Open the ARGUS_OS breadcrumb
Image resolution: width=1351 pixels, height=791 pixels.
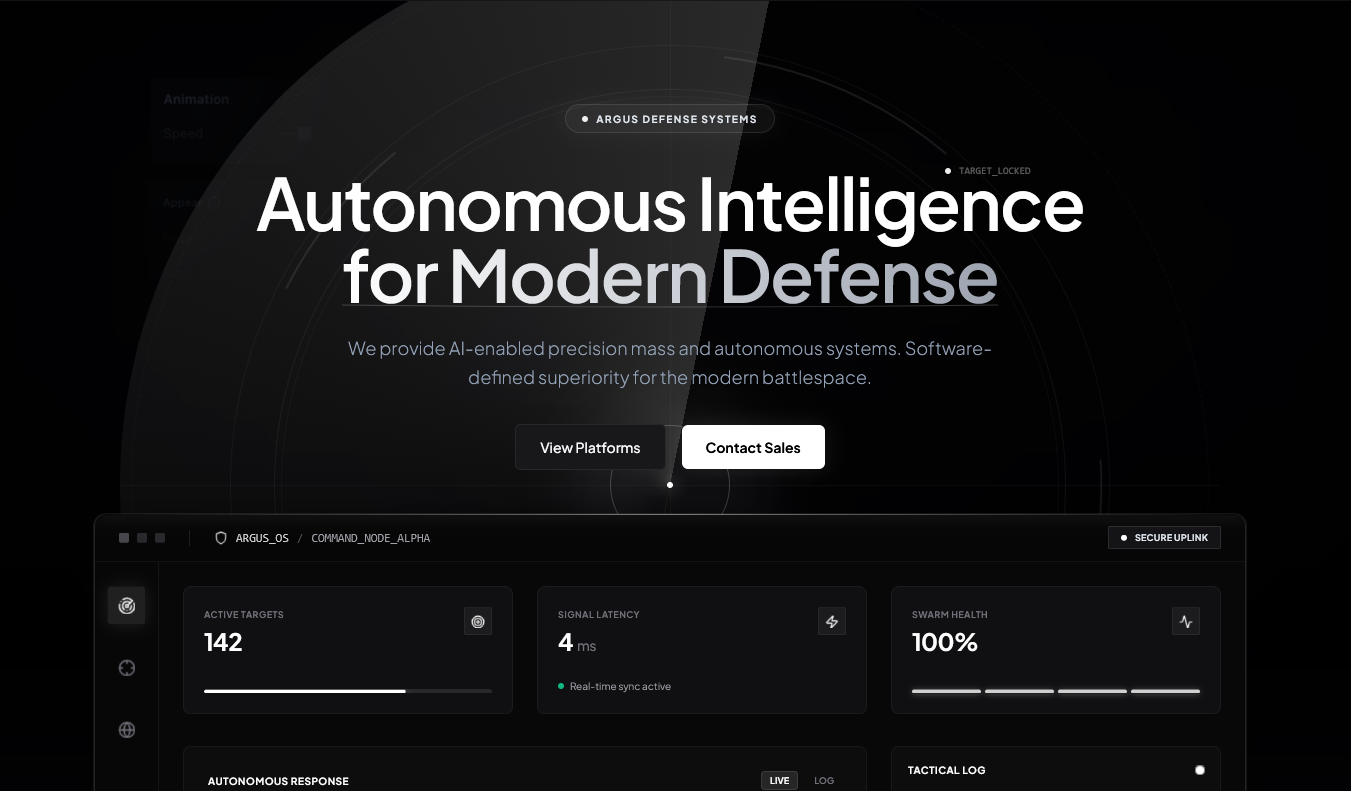click(262, 538)
